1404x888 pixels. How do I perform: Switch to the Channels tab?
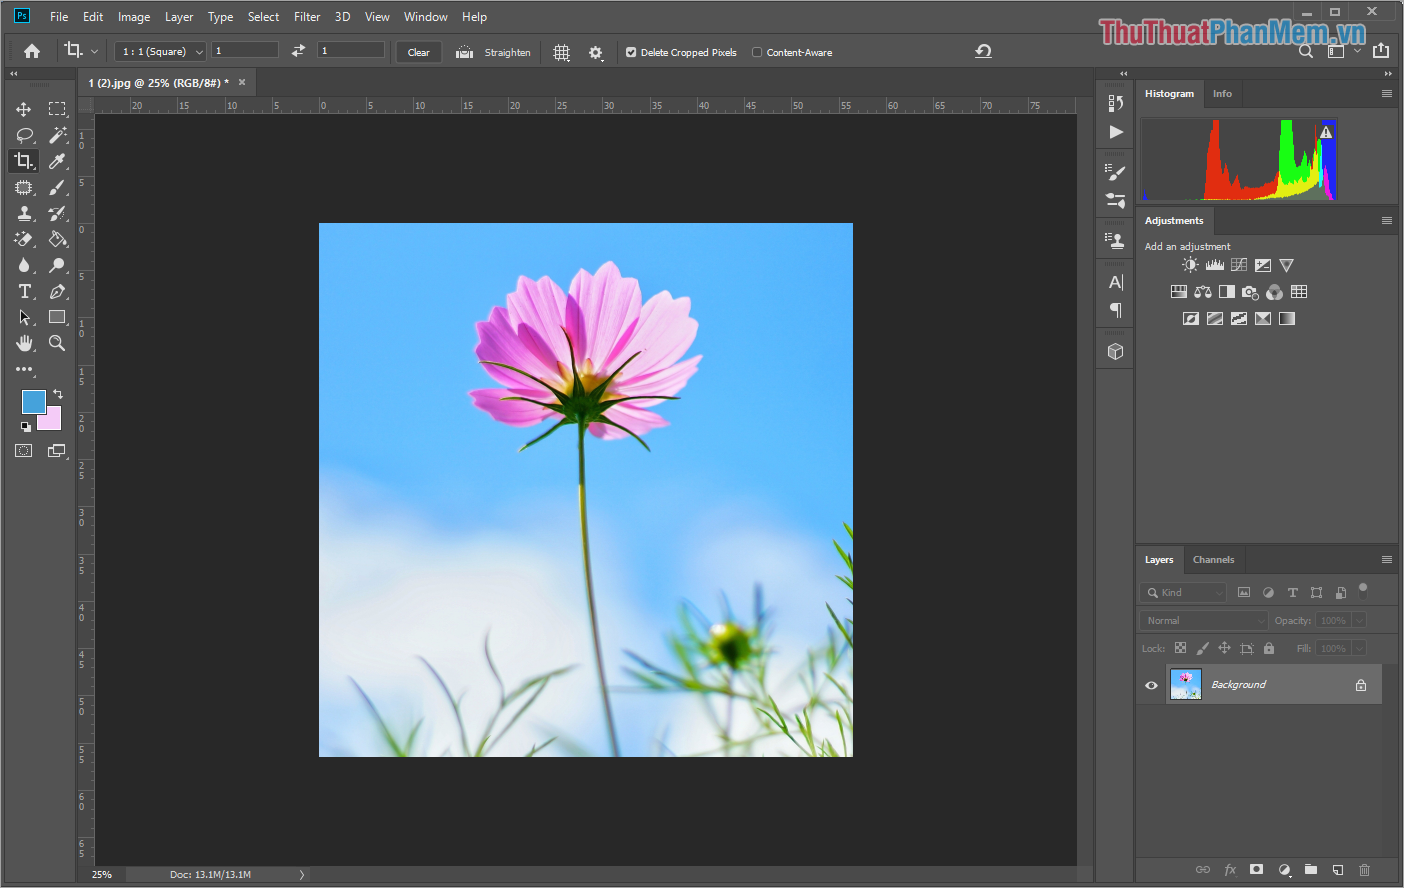pos(1213,559)
